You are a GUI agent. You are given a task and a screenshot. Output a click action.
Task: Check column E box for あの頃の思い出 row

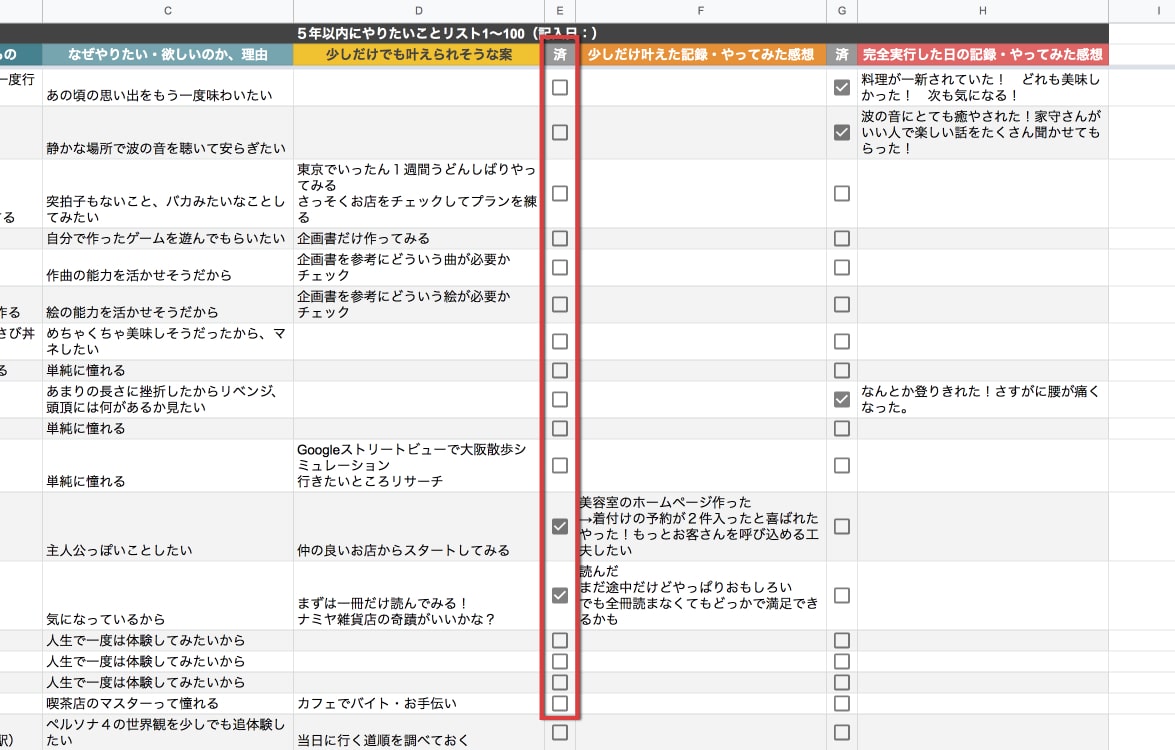560,87
